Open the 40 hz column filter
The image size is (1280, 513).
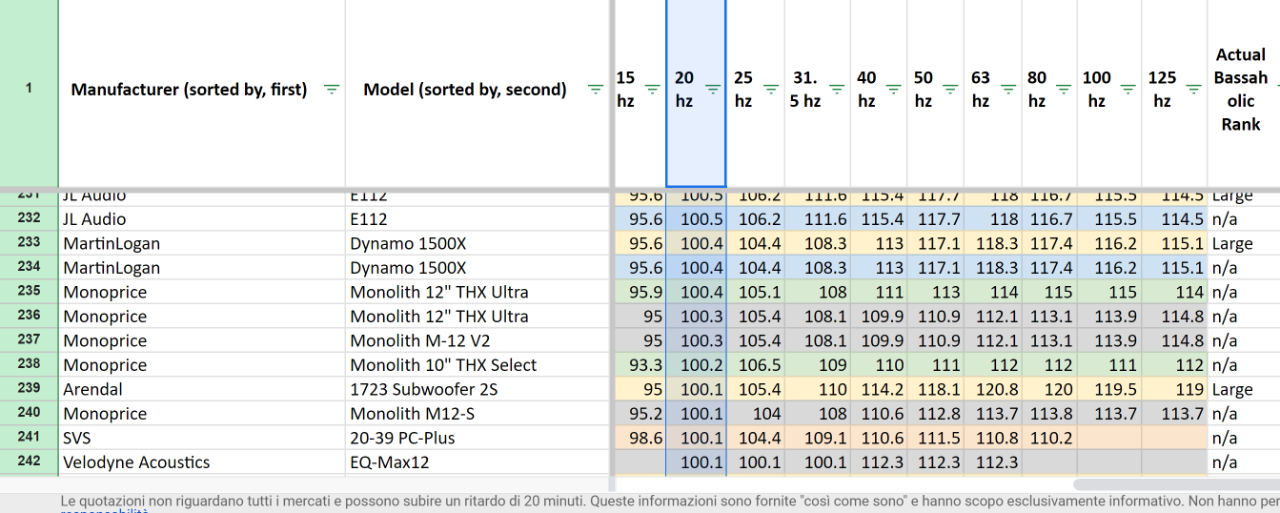click(893, 89)
